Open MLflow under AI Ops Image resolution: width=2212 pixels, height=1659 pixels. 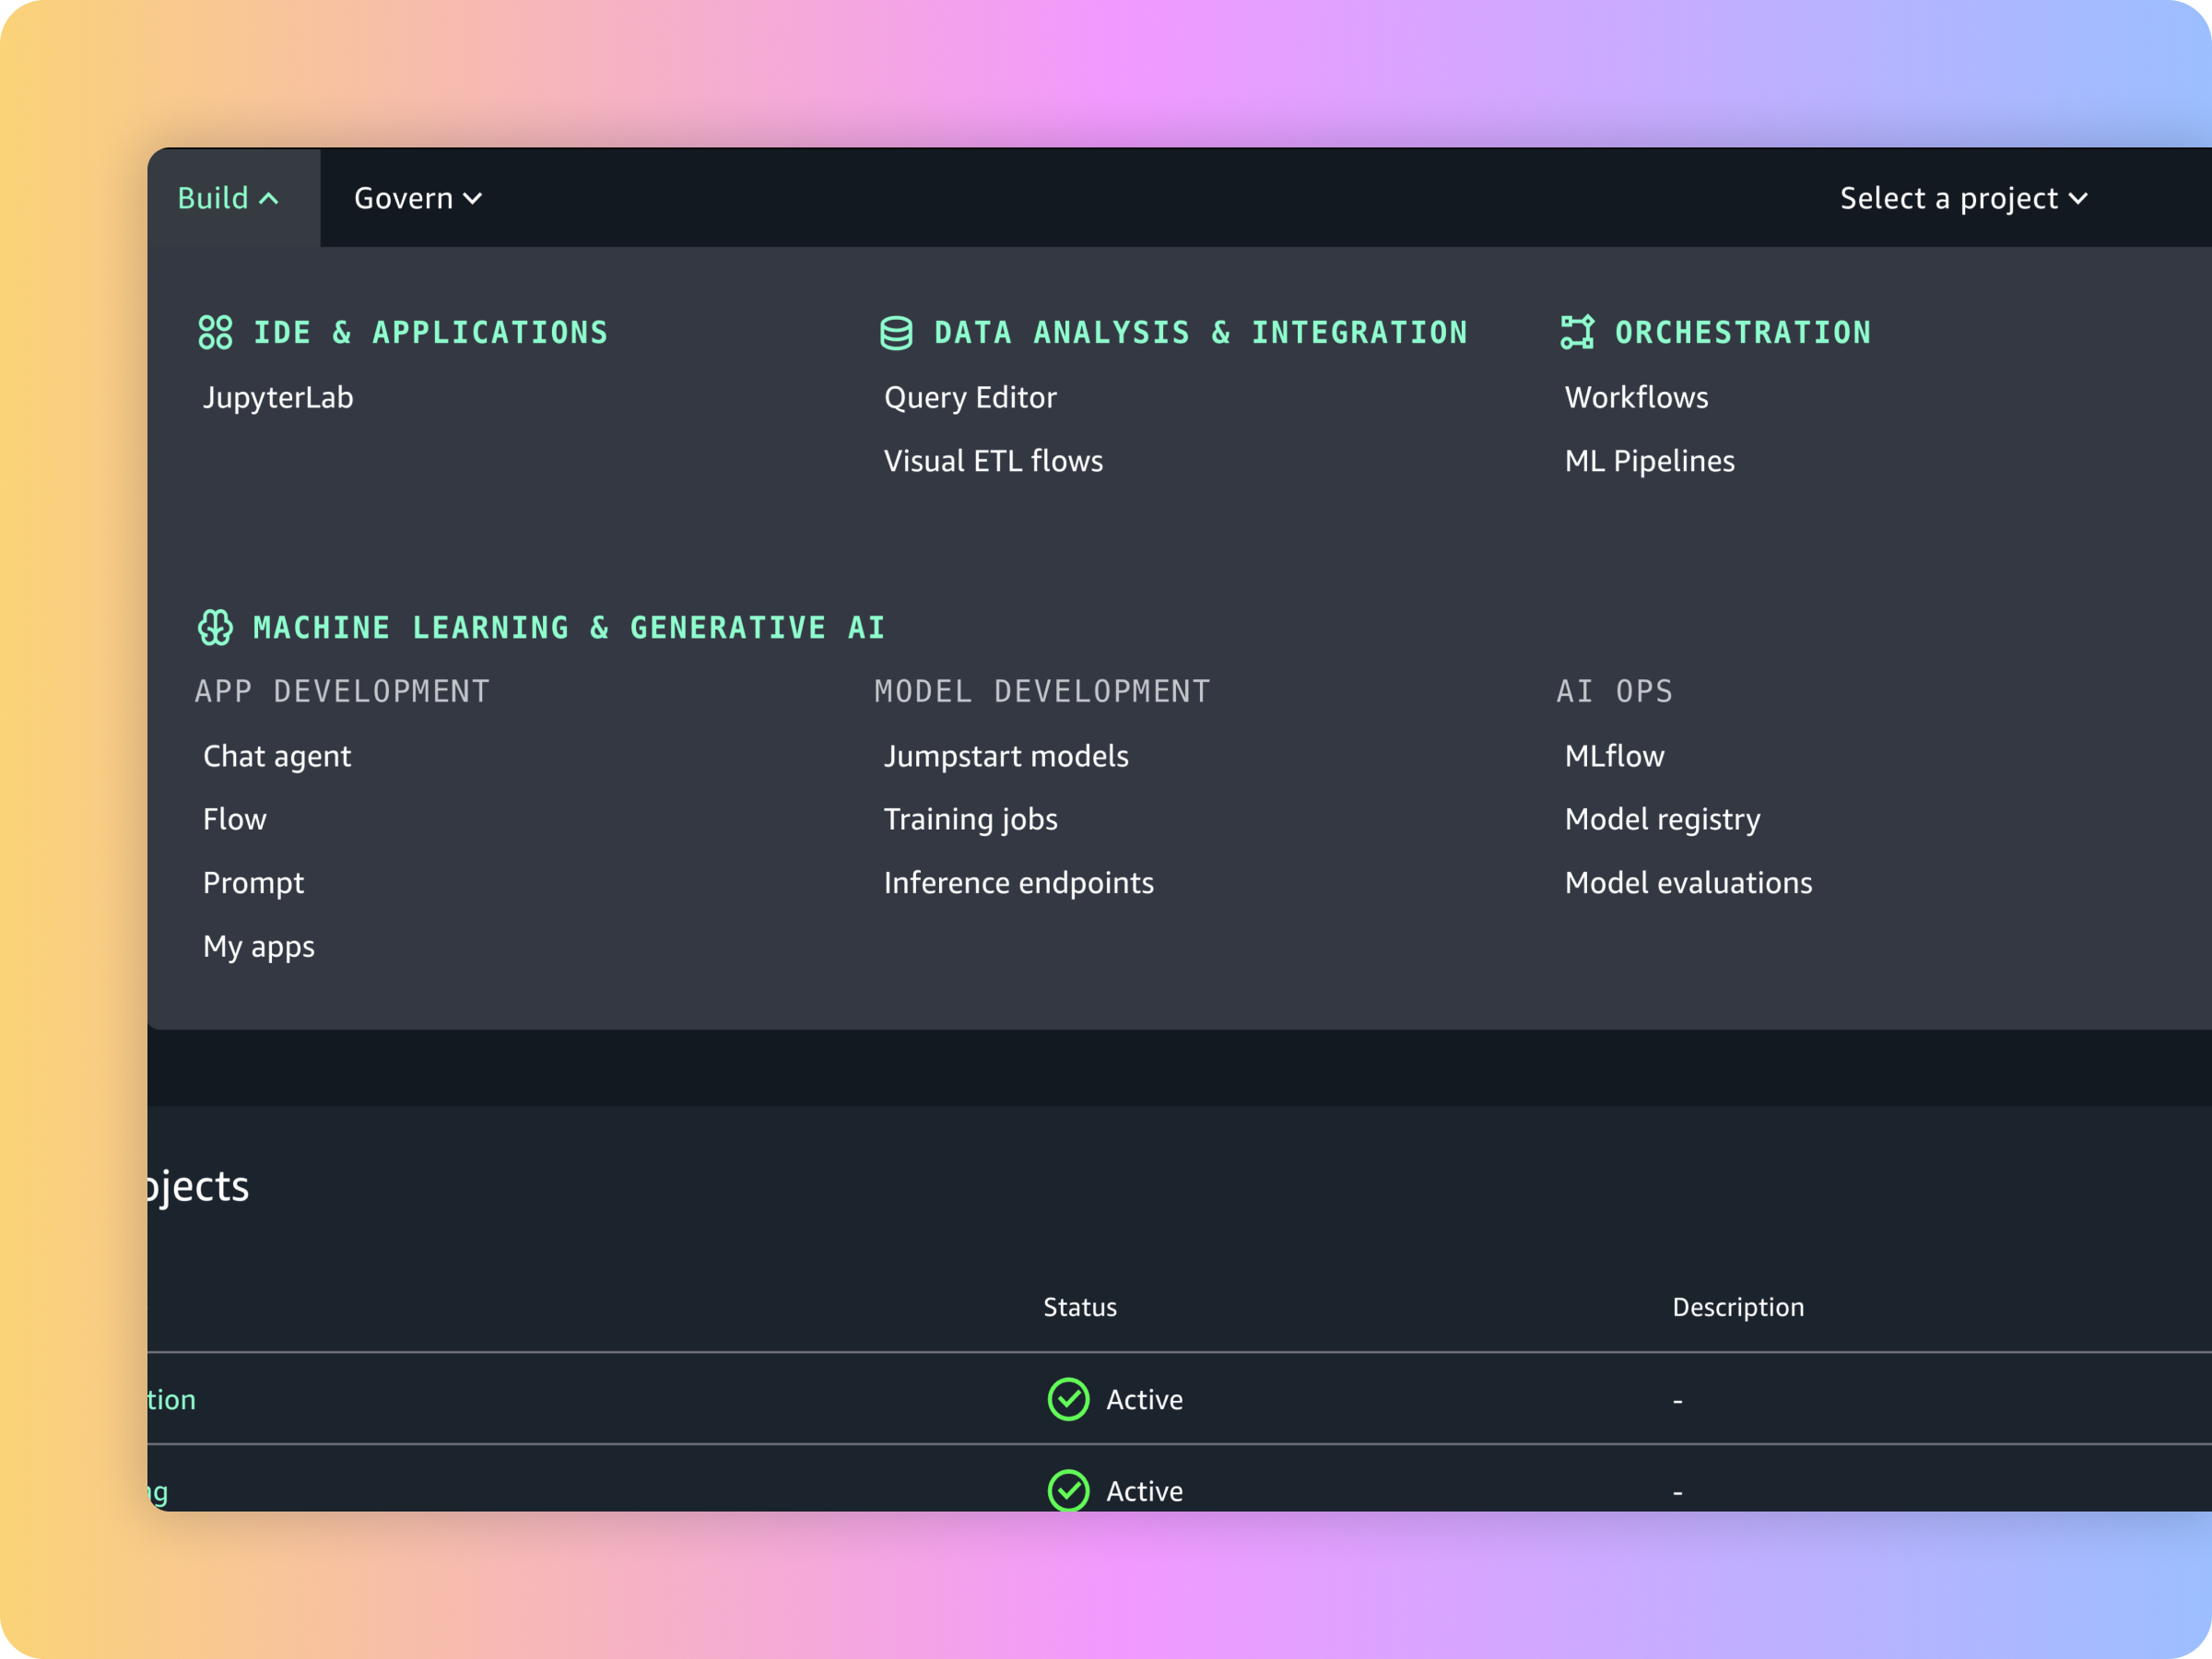coord(1614,756)
